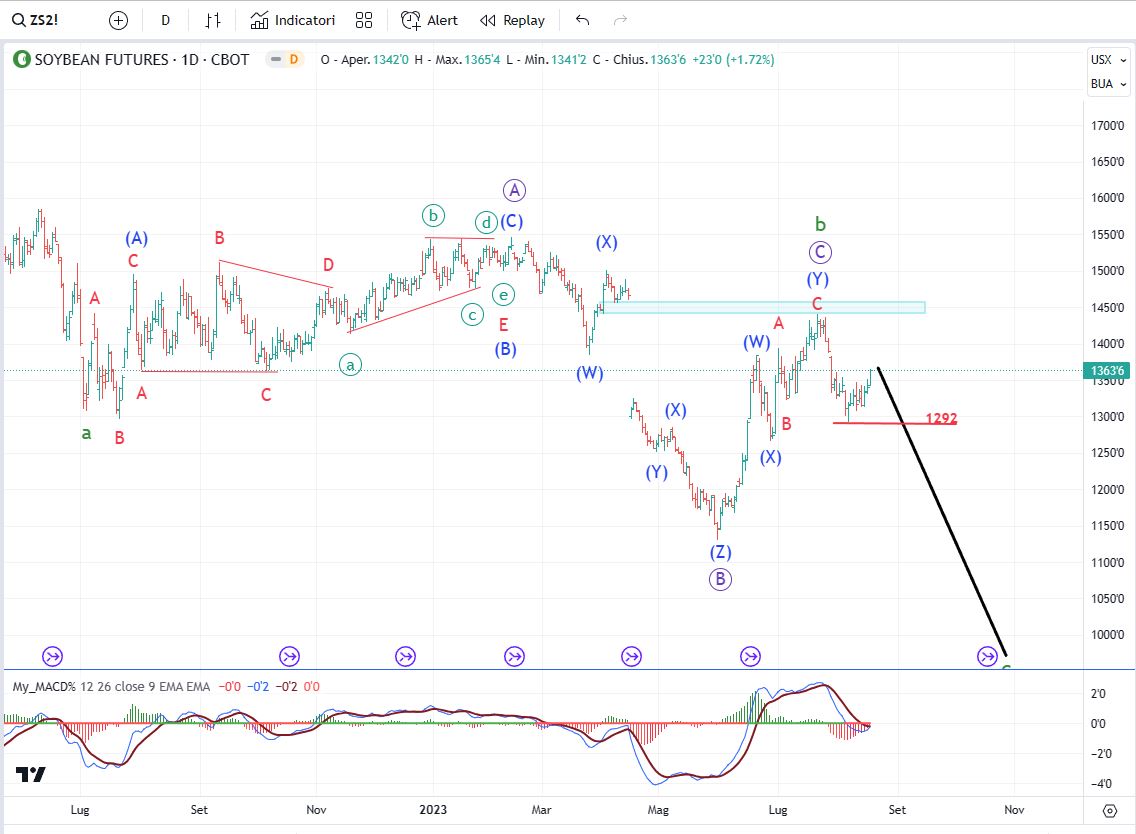Click the circled d teal label

[x=486, y=222]
